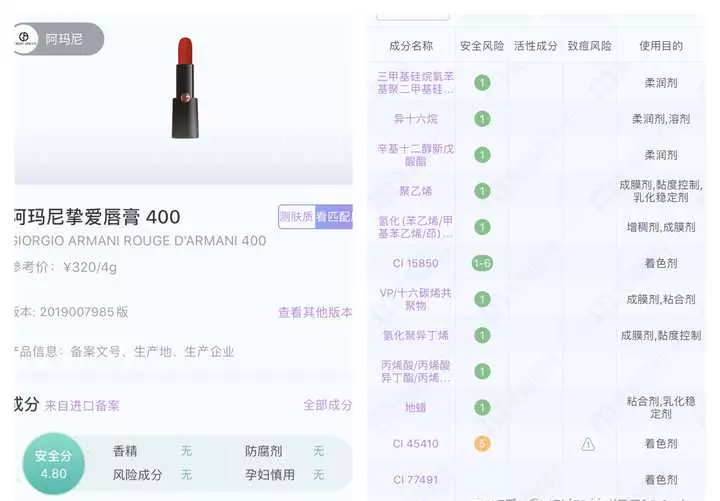The width and height of the screenshot is (720, 501).
Task: Click 柔润剂,溶剂 purpose for 异十六烷
Action: (x=661, y=119)
